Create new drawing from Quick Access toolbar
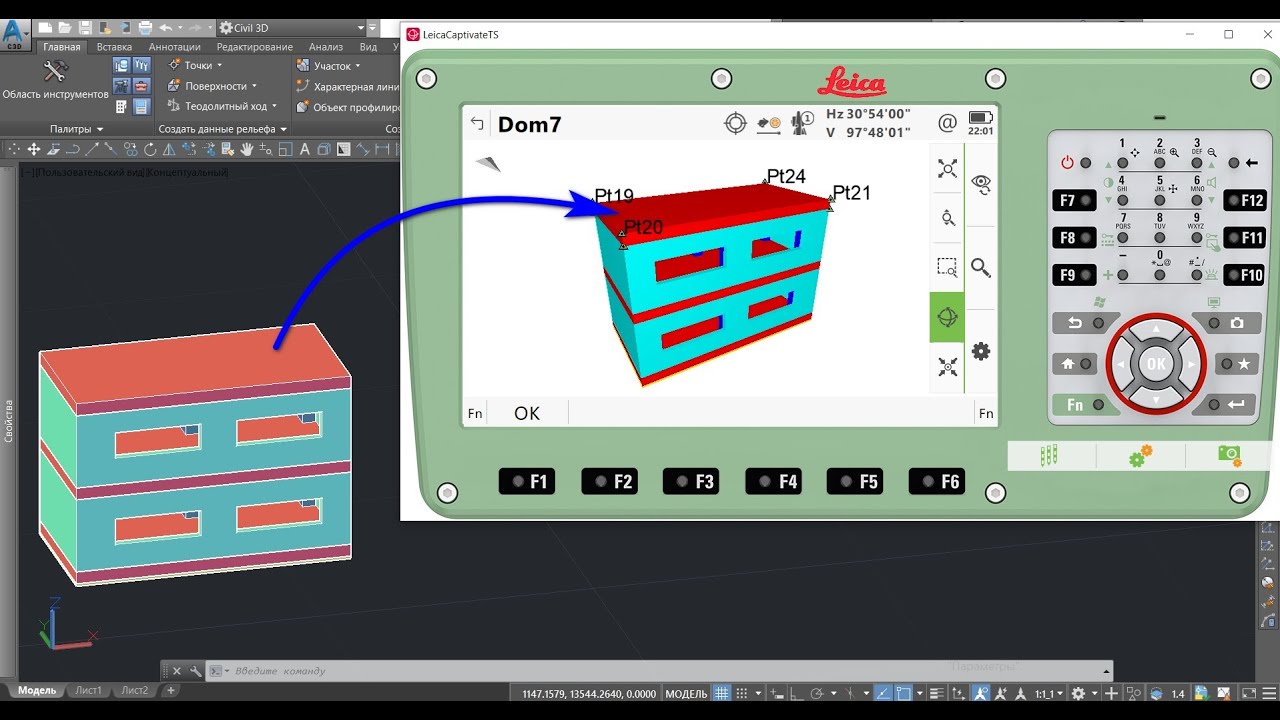The width and height of the screenshot is (1280, 720). pyautogui.click(x=47, y=28)
